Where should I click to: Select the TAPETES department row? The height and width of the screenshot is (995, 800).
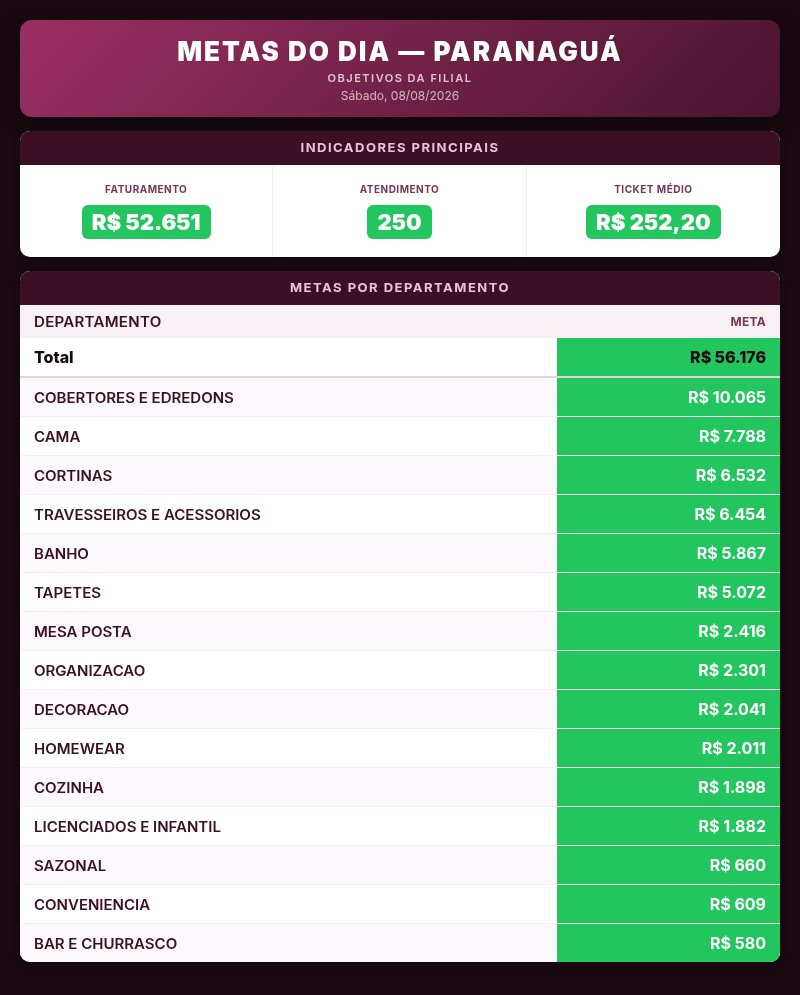point(400,593)
